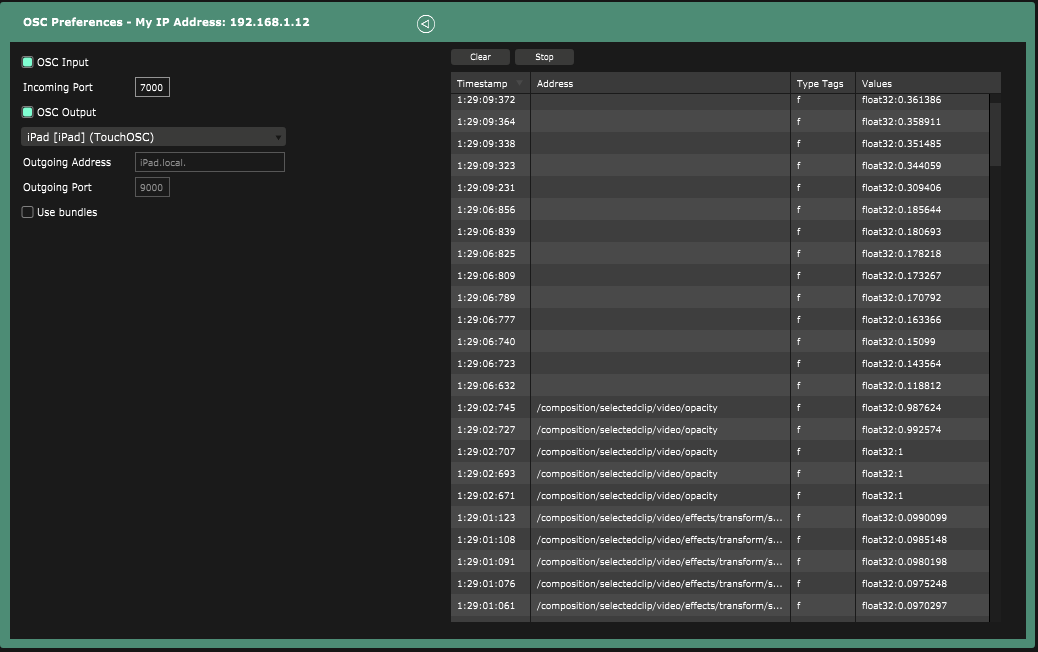This screenshot has height=652, width=1038.
Task: Click the circled back arrow icon in header
Action: tap(425, 24)
